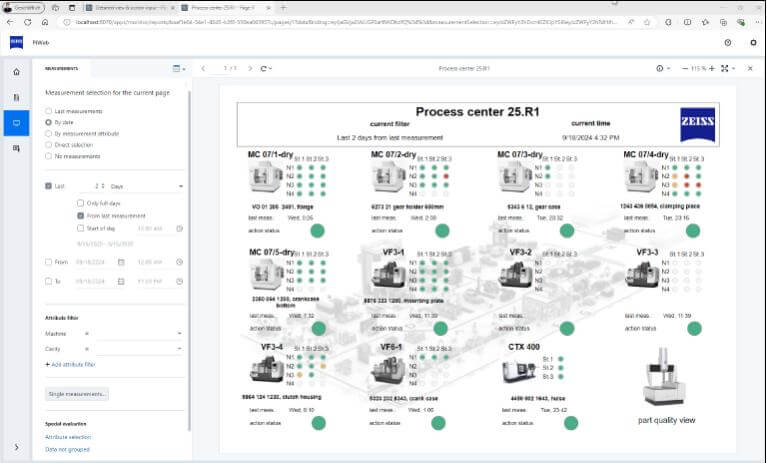
Task: Uncheck 'From last measurement' checkbox
Action: coord(81,215)
